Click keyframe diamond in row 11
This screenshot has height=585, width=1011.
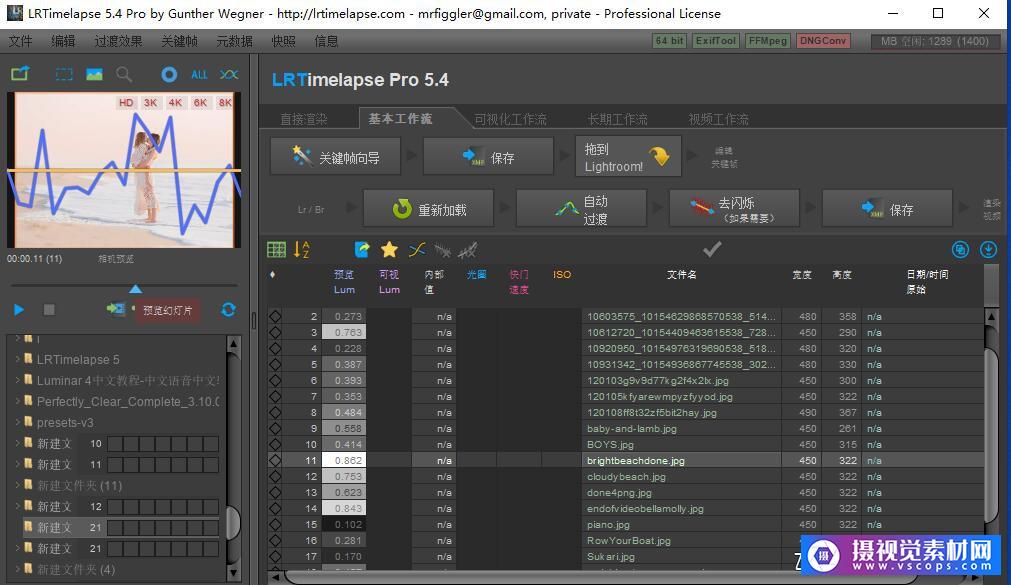[275, 461]
